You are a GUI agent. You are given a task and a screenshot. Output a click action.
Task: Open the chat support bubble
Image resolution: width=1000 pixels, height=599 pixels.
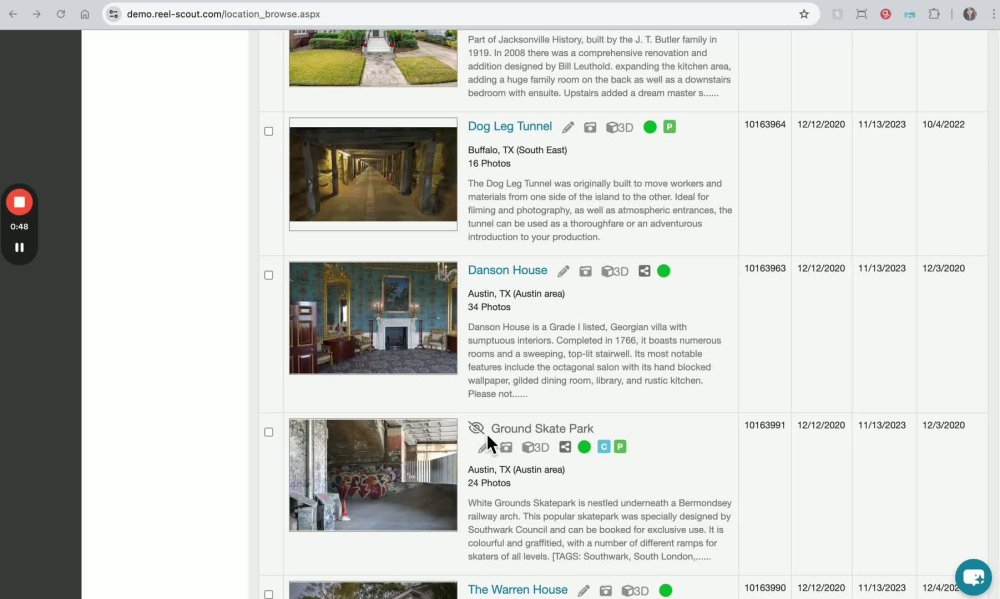click(973, 577)
